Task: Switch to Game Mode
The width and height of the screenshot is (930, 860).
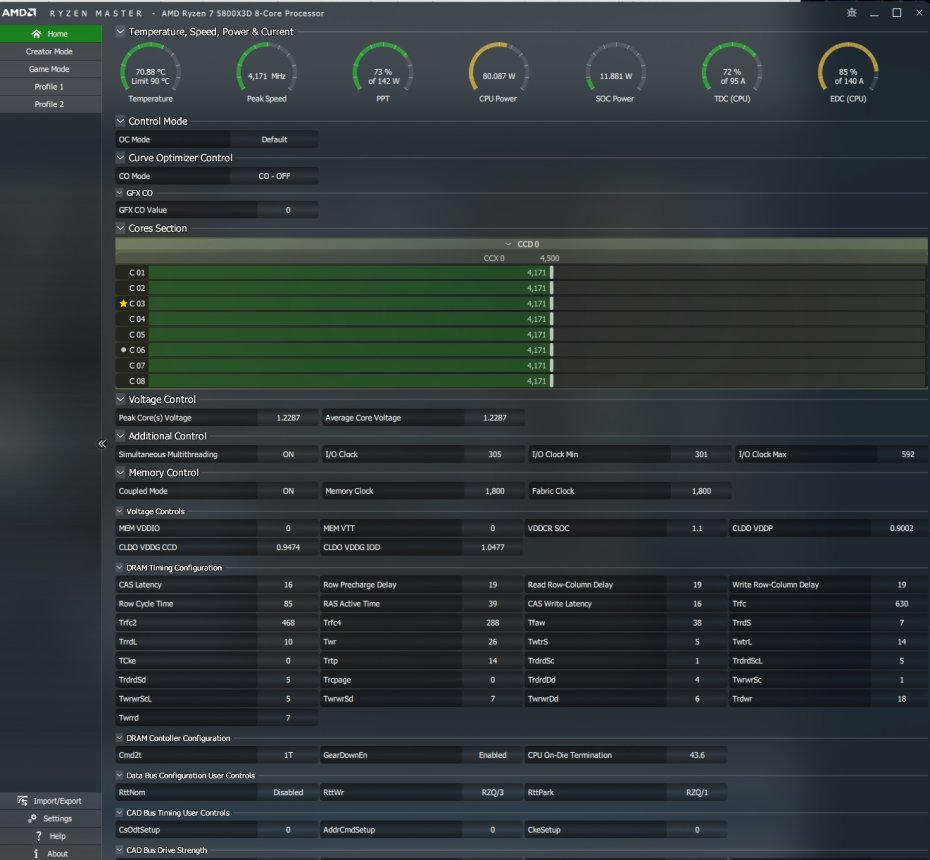Action: [x=50, y=69]
